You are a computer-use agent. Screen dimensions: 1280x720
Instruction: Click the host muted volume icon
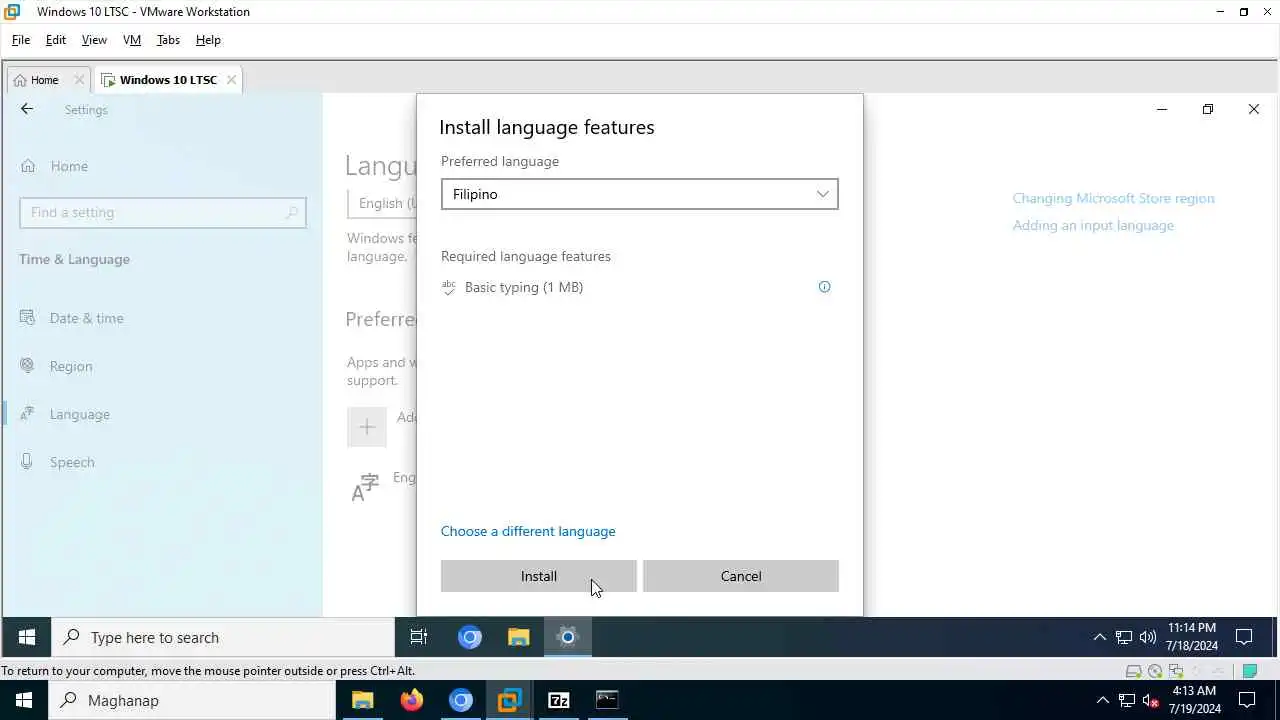point(1151,700)
